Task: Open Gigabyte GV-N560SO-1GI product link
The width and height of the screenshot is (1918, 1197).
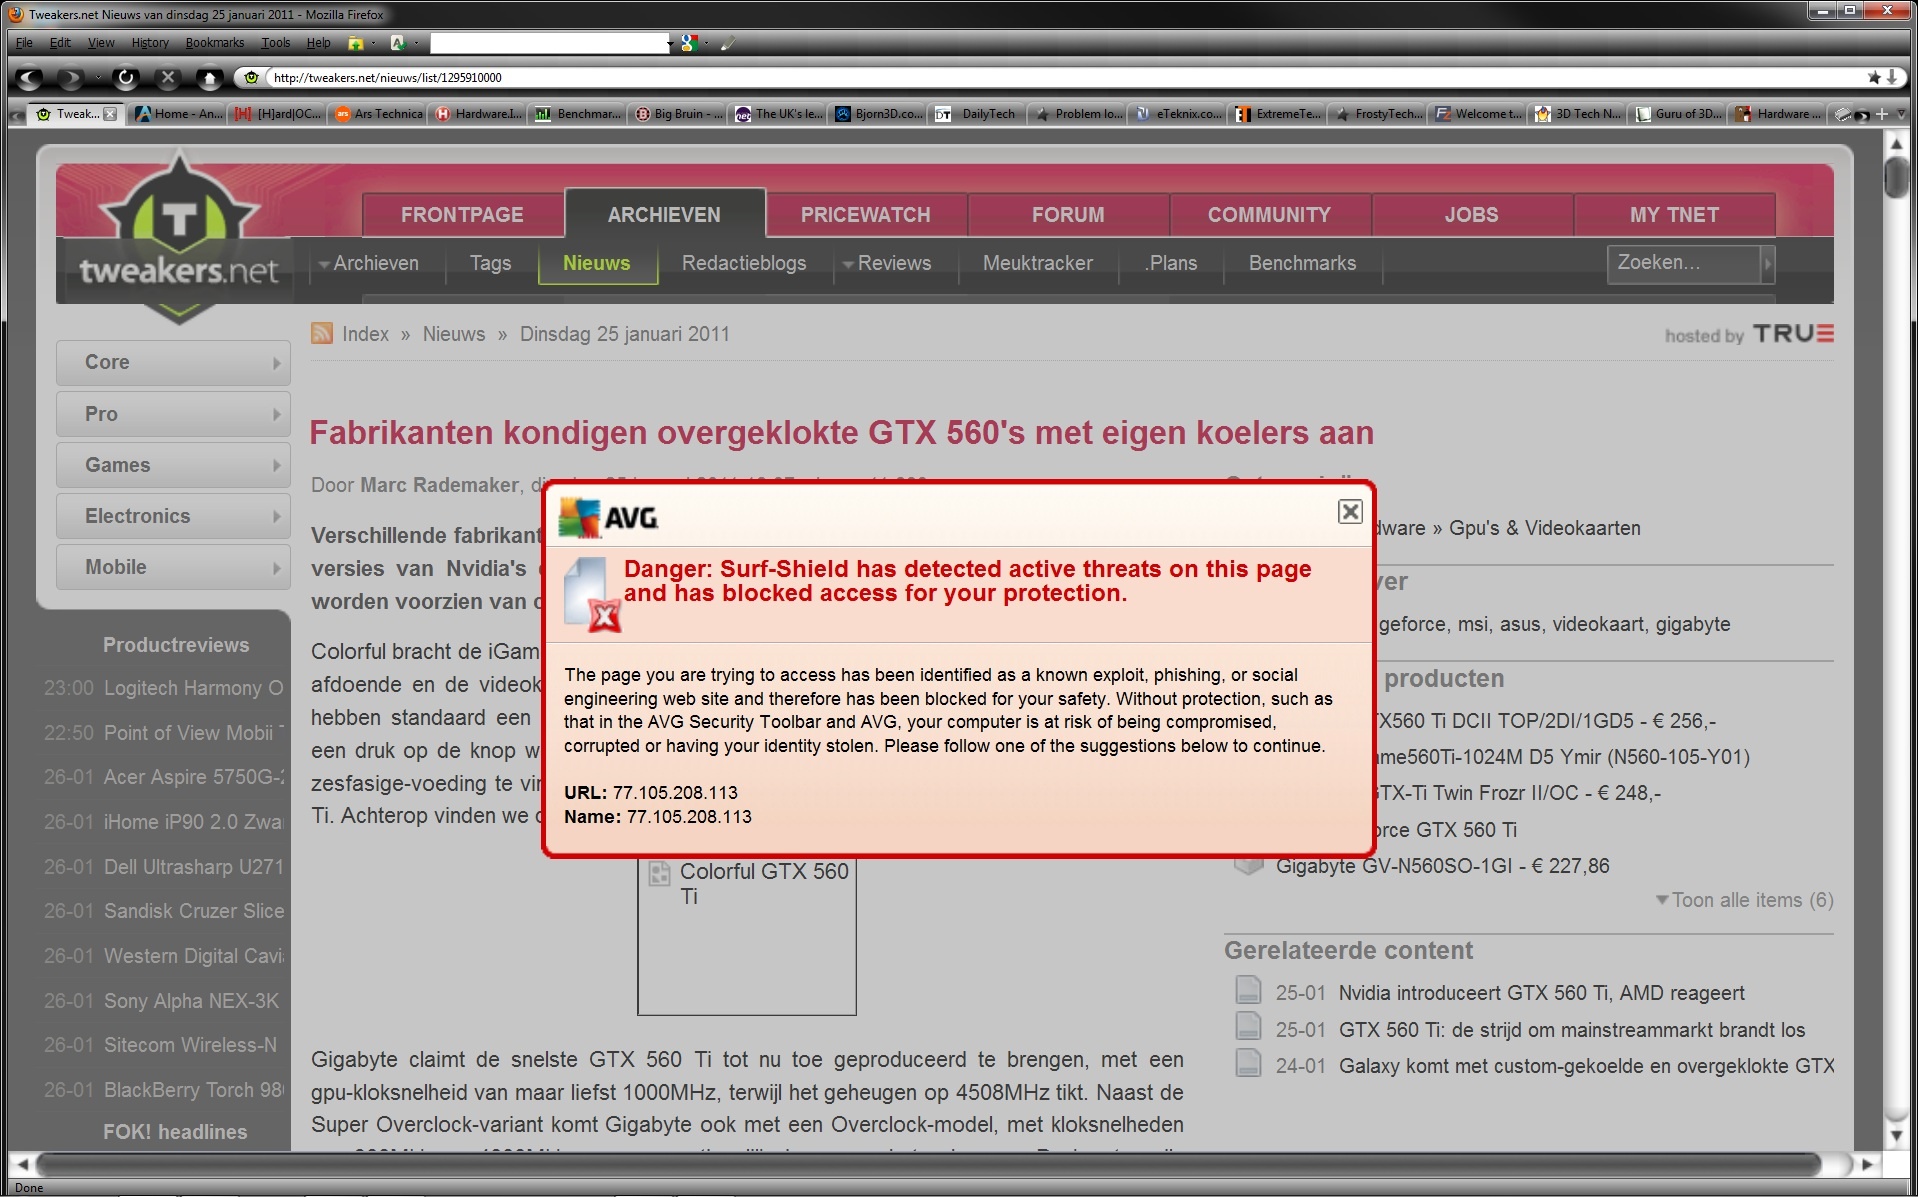Action: (x=1442, y=866)
